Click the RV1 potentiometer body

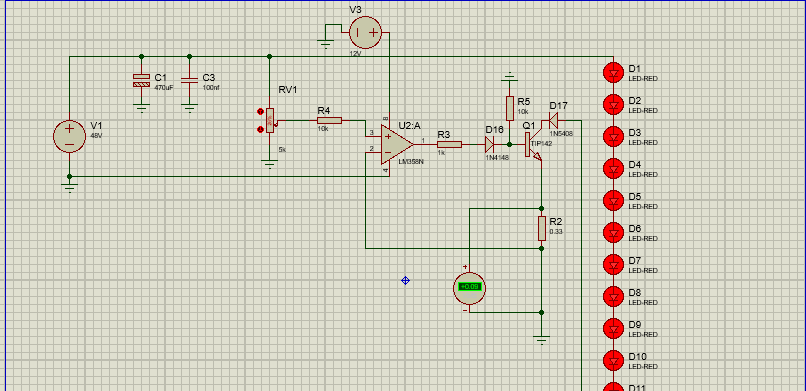pyautogui.click(x=270, y=120)
